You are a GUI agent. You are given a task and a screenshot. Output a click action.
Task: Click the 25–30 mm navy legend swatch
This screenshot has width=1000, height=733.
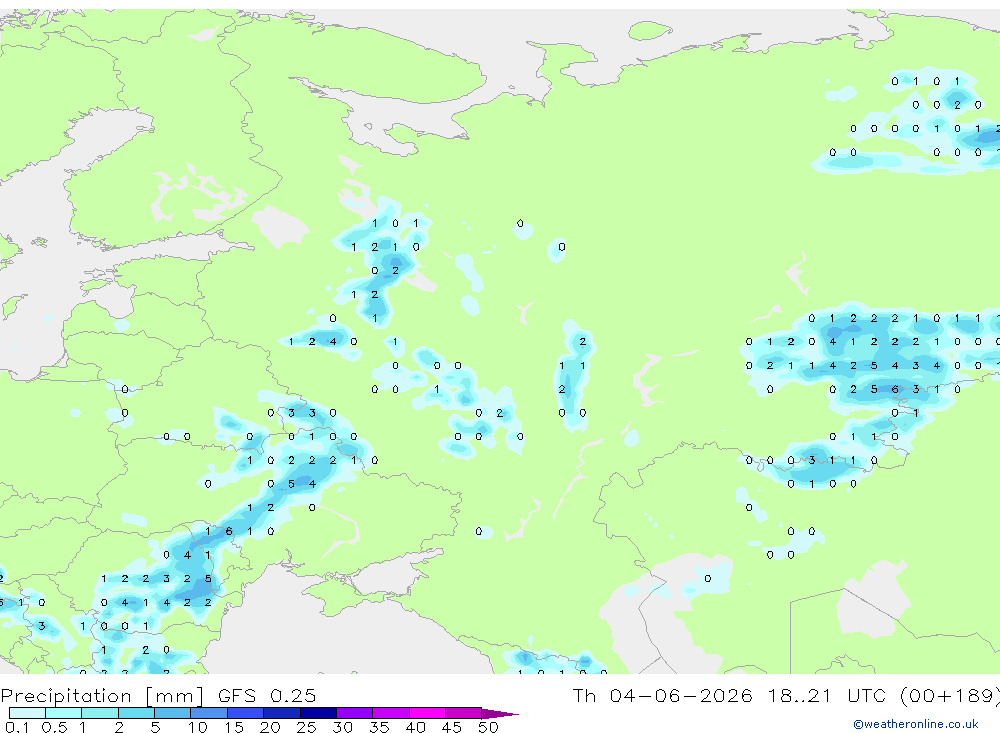pos(318,713)
